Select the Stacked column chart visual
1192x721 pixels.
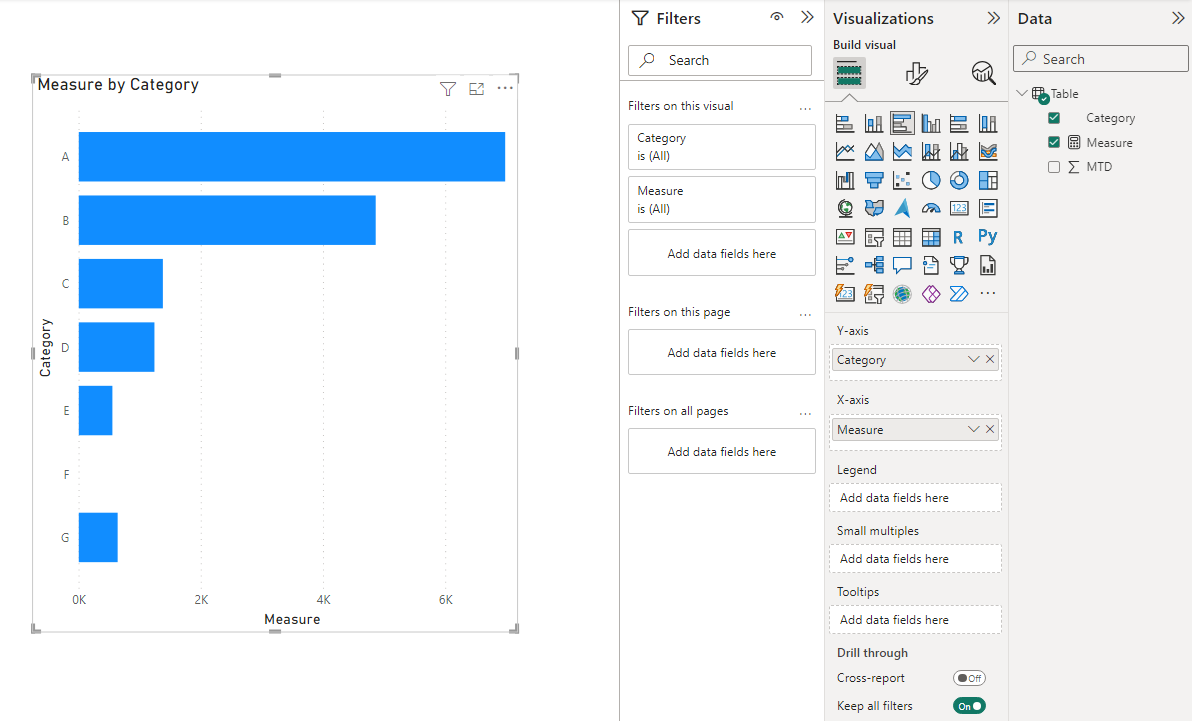tap(873, 123)
